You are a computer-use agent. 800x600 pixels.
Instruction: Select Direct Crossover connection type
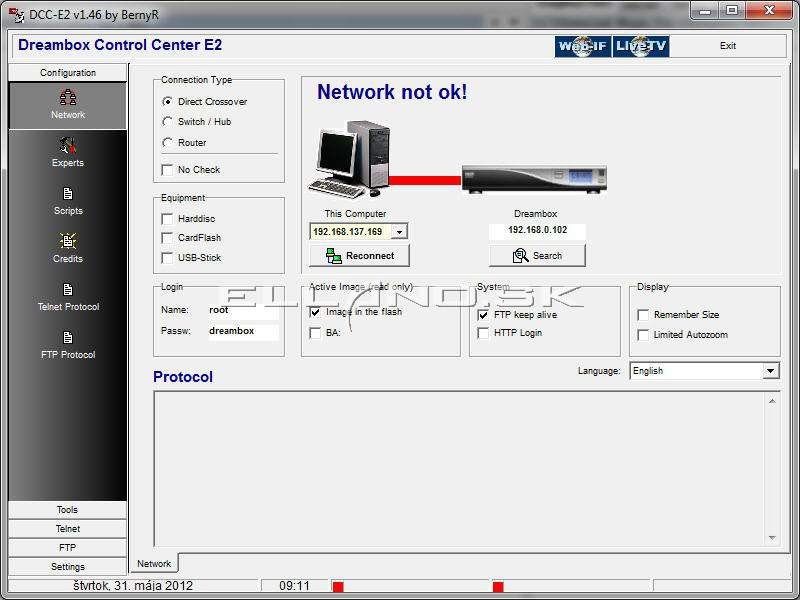click(x=167, y=102)
